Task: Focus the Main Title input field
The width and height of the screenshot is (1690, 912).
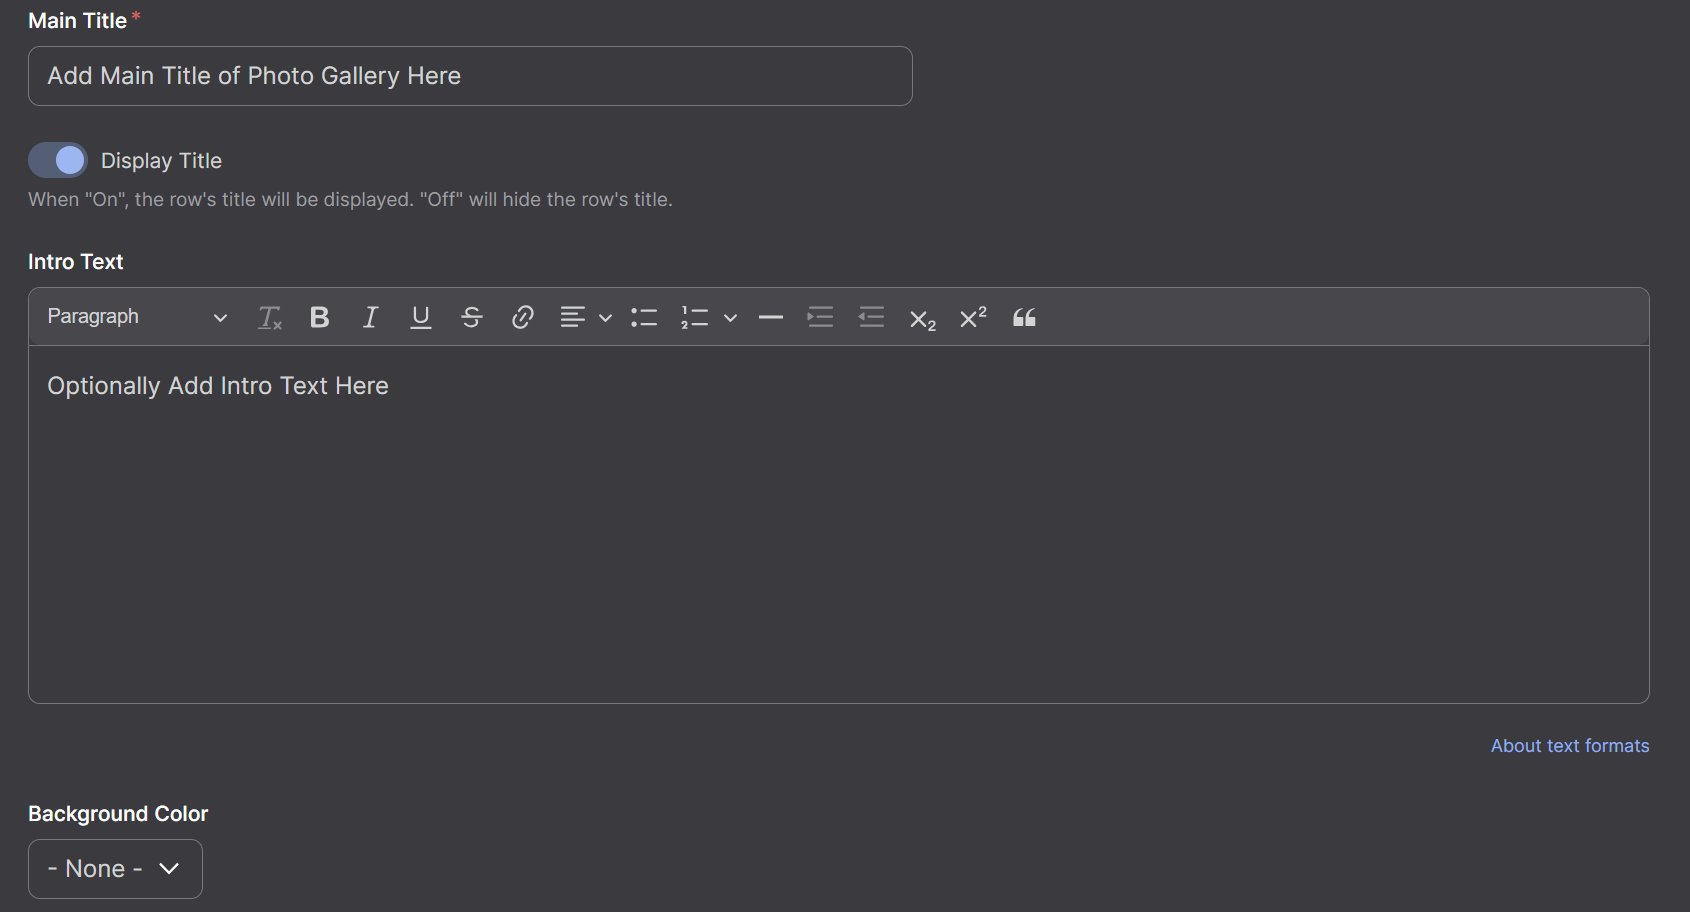Action: pos(470,76)
